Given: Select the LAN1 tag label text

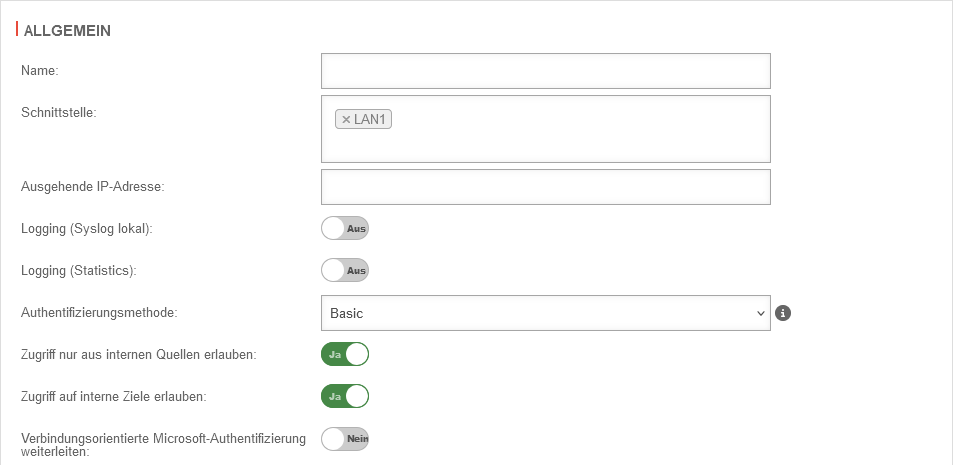Looking at the screenshot, I should (x=370, y=120).
